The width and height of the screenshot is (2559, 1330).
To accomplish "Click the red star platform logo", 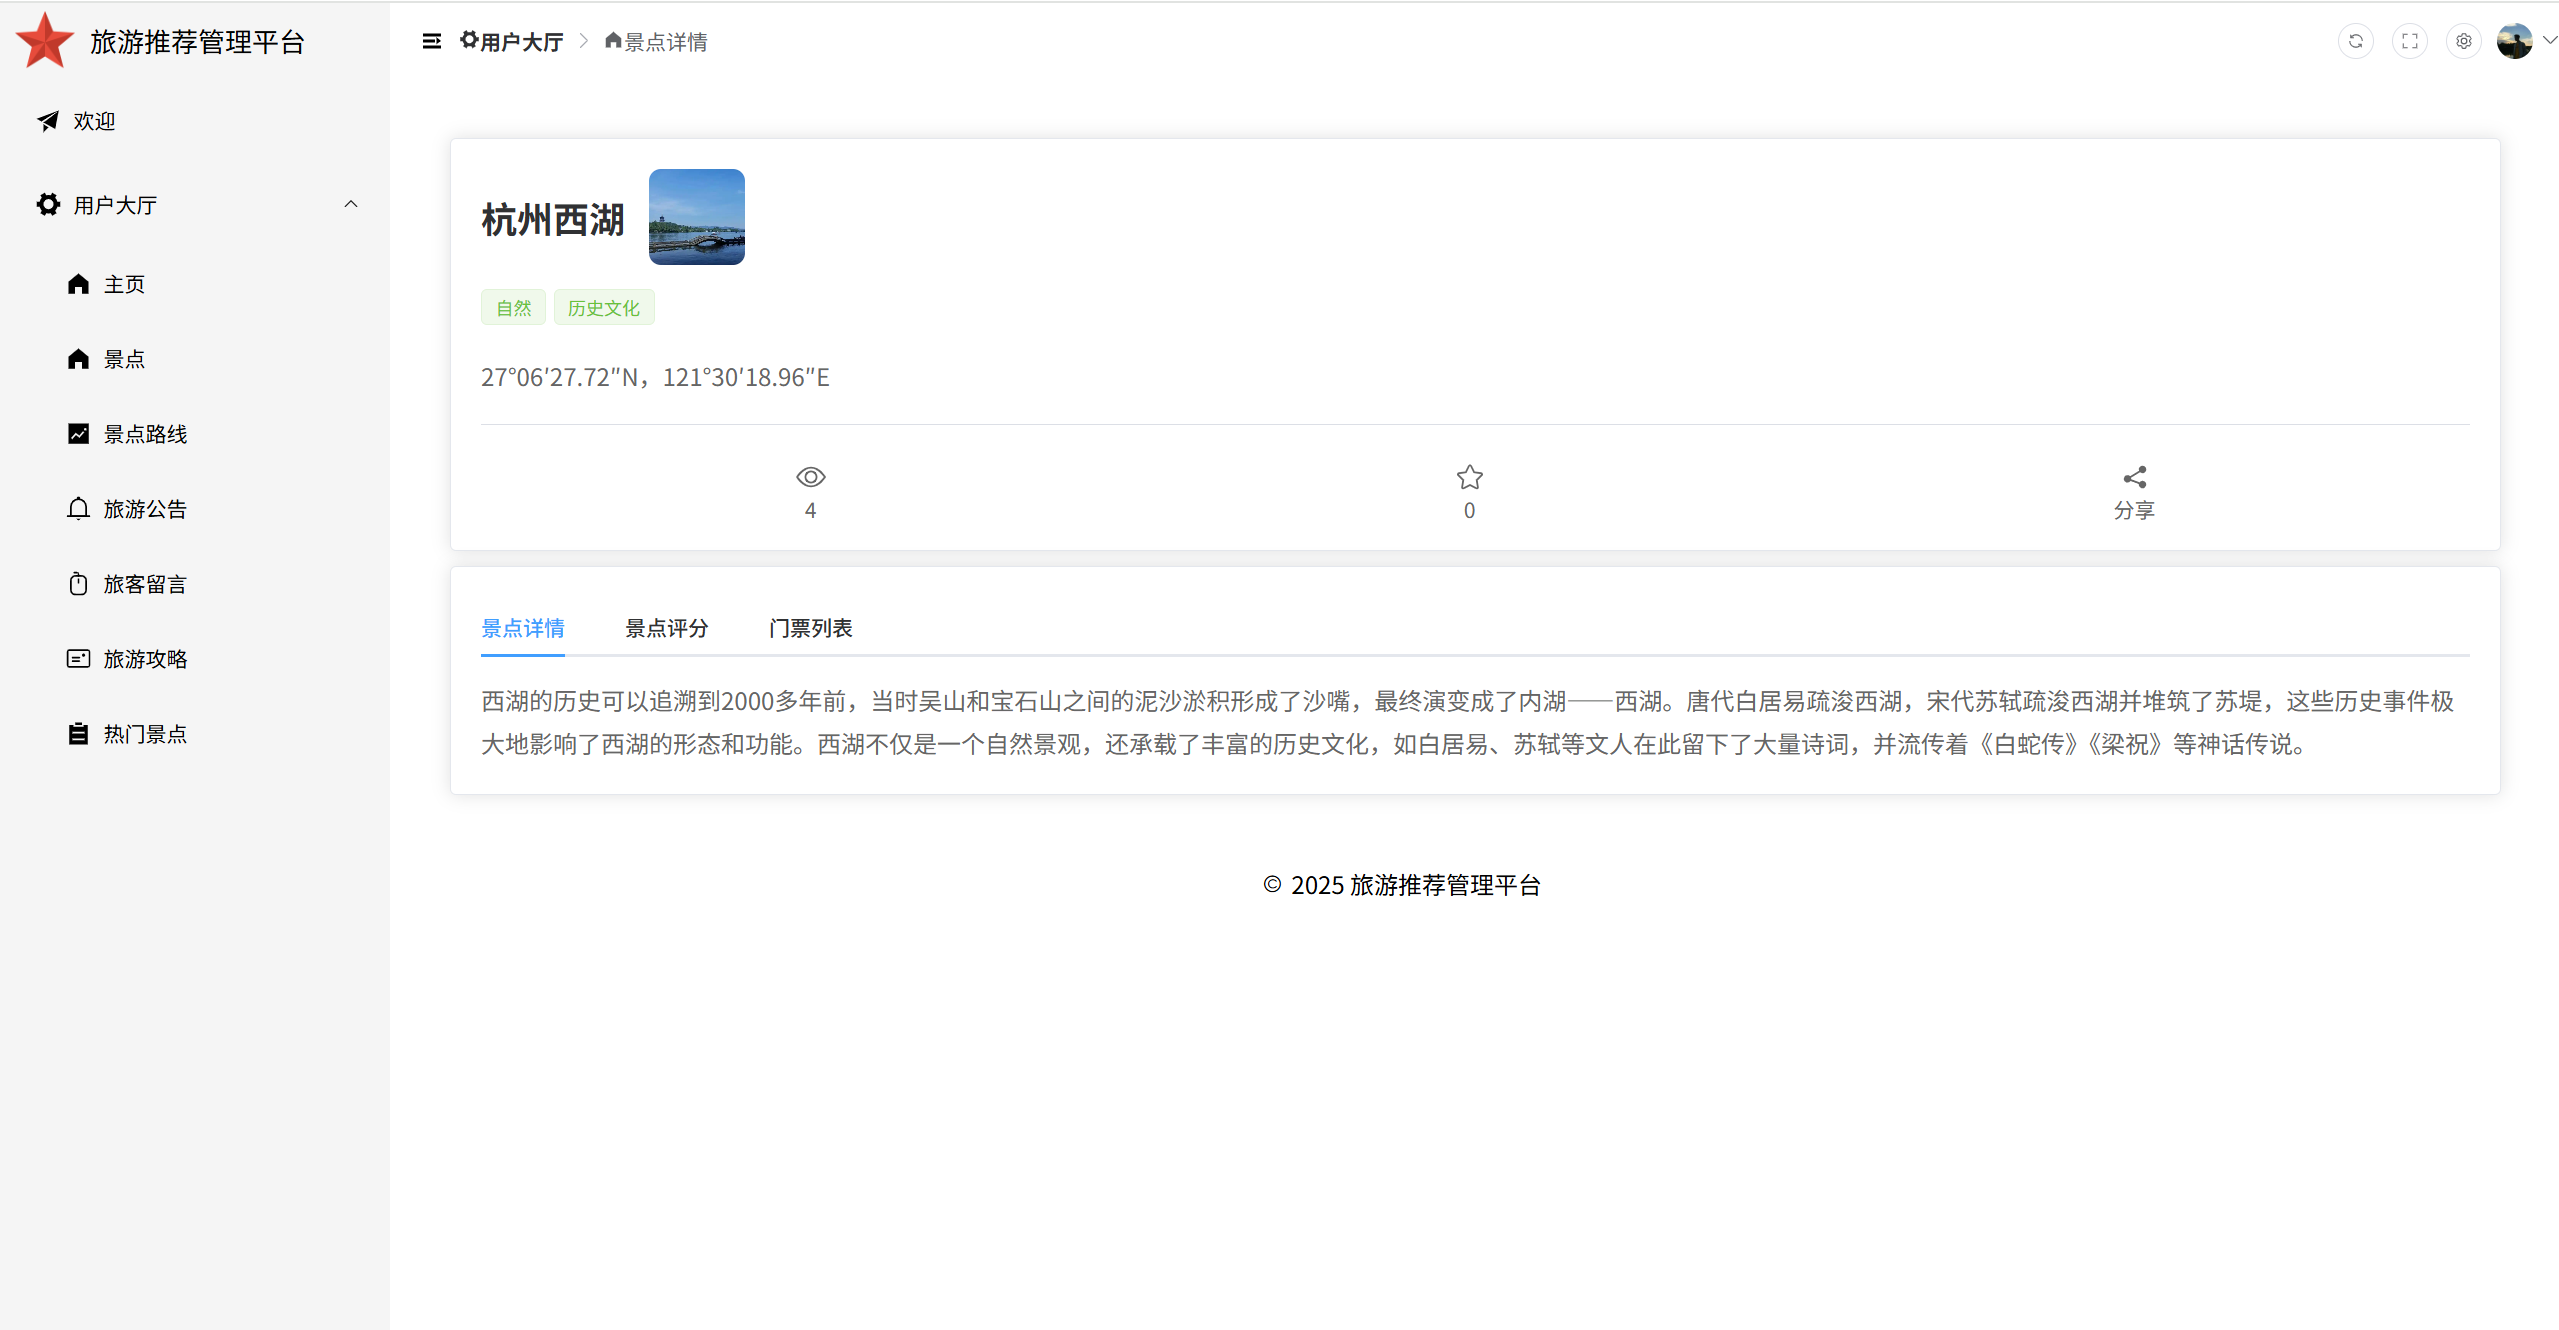I will point(45,41).
